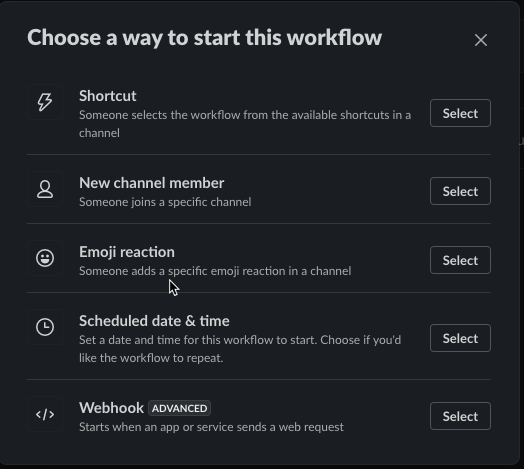Click the Emoji reaction title
This screenshot has width=524, height=469.
pos(127,252)
